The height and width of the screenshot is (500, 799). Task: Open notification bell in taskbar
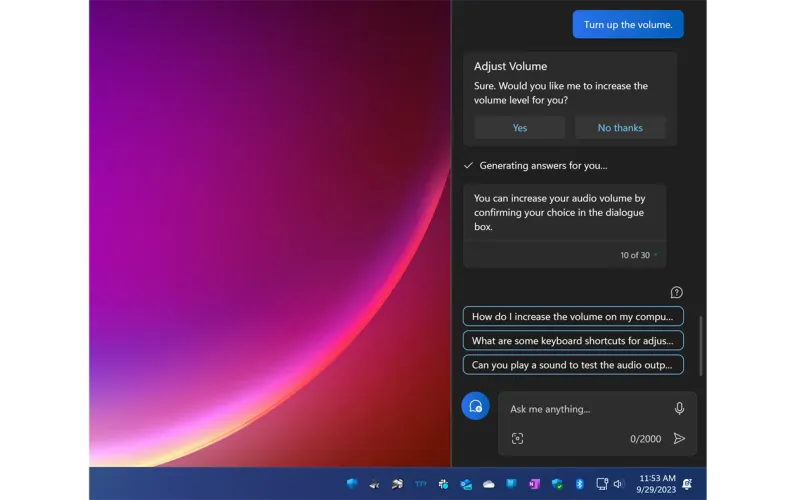(x=687, y=484)
